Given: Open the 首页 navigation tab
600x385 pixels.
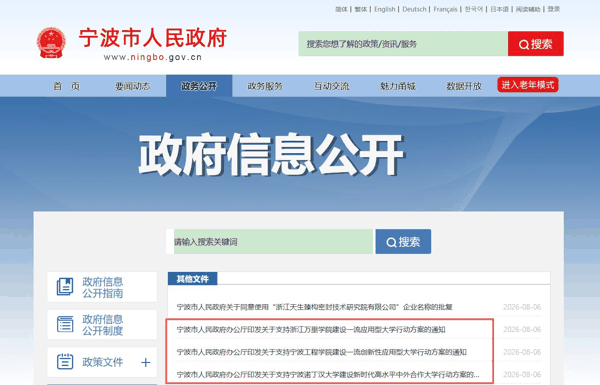Looking at the screenshot, I should pos(67,86).
